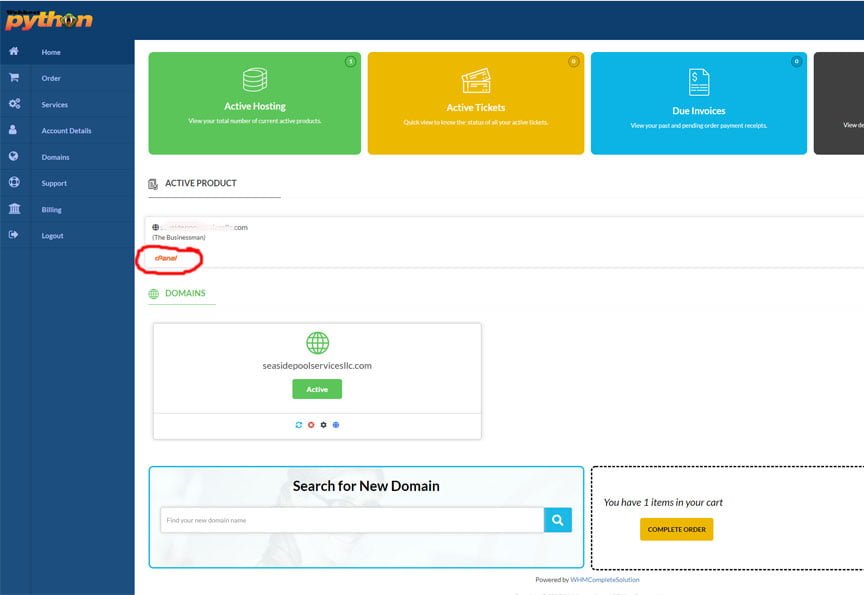The width and height of the screenshot is (864, 595).
Task: Click the globe icon beside the product domain
Action: tap(155, 227)
